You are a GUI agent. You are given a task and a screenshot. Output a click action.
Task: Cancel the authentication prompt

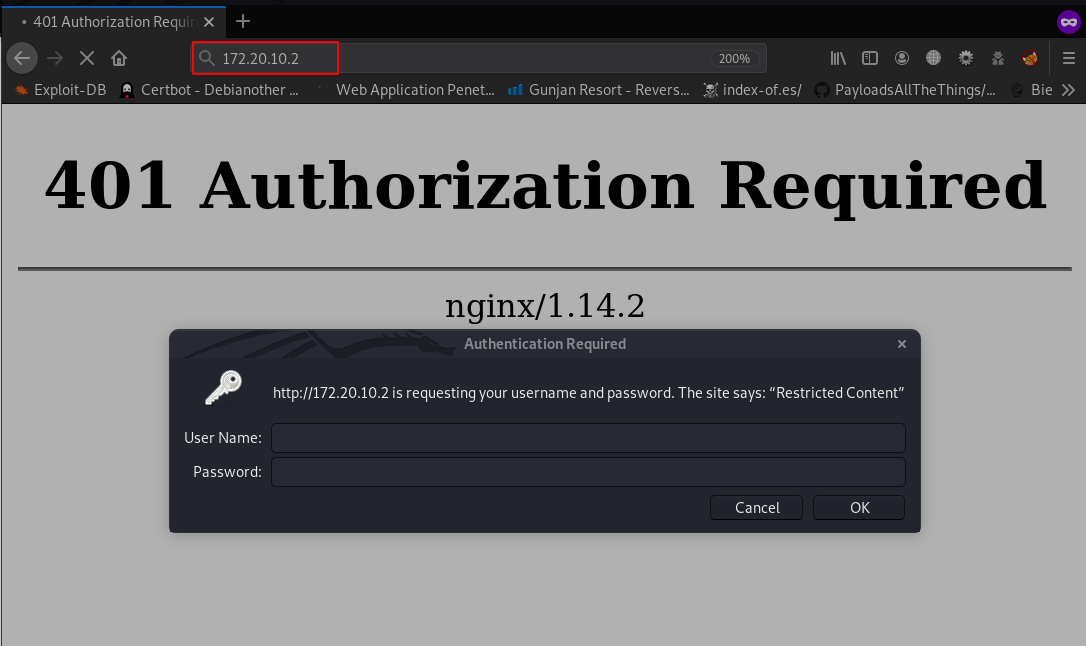pyautogui.click(x=756, y=508)
